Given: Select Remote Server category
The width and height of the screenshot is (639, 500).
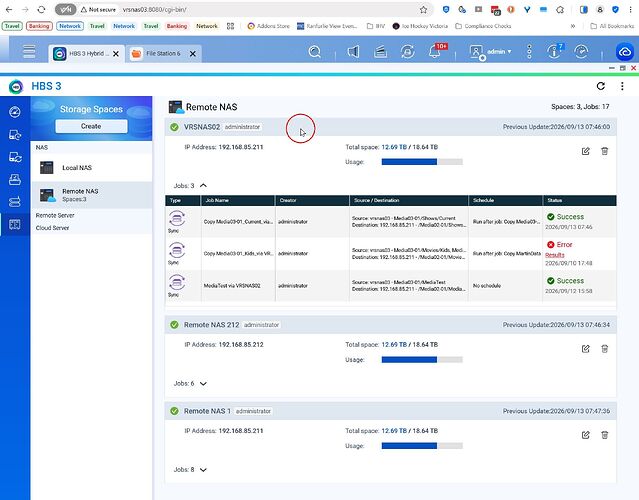Looking at the screenshot, I should (55, 215).
